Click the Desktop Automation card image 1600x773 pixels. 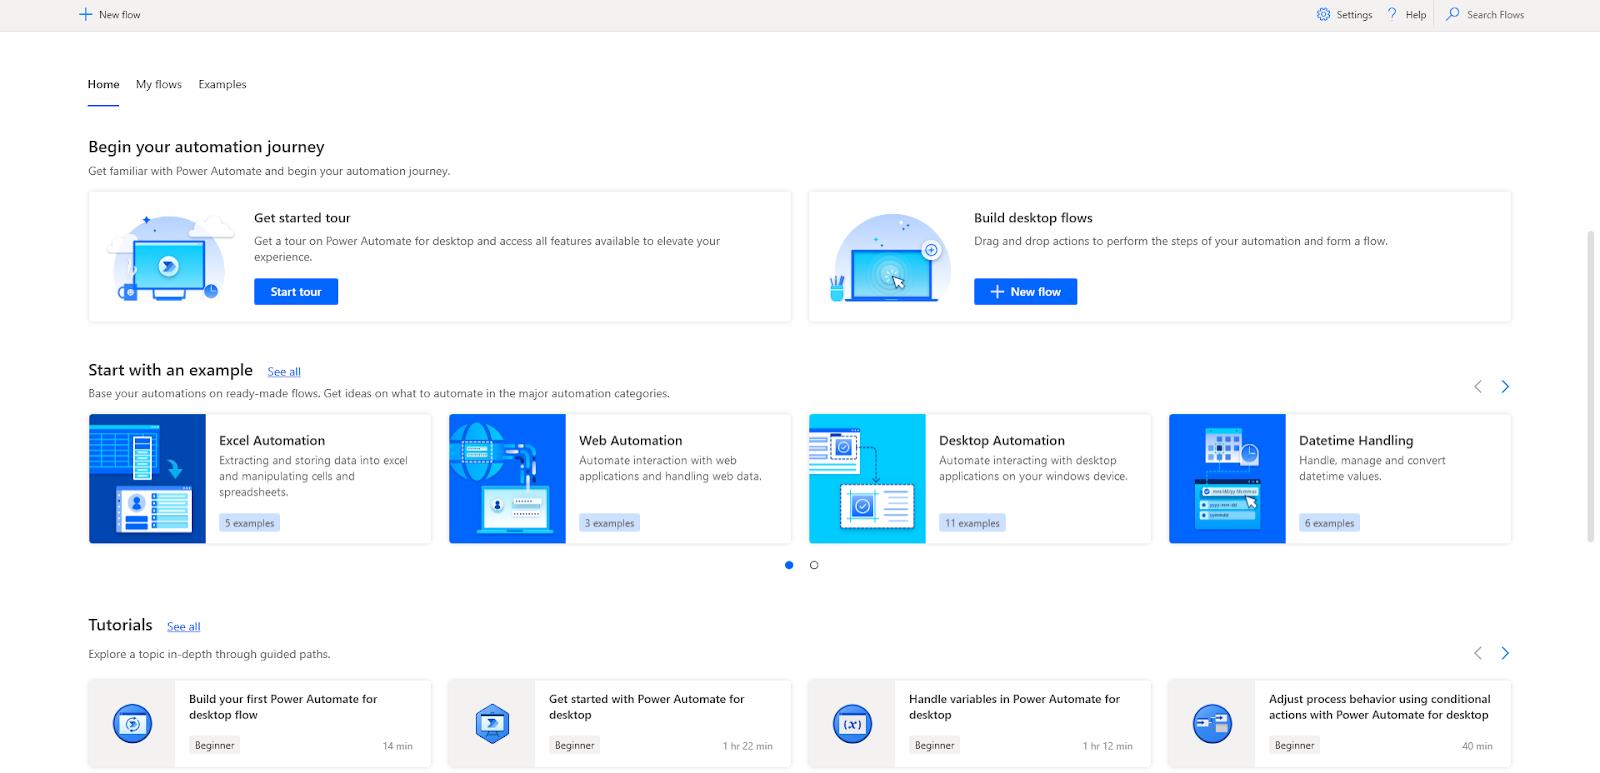coord(867,479)
